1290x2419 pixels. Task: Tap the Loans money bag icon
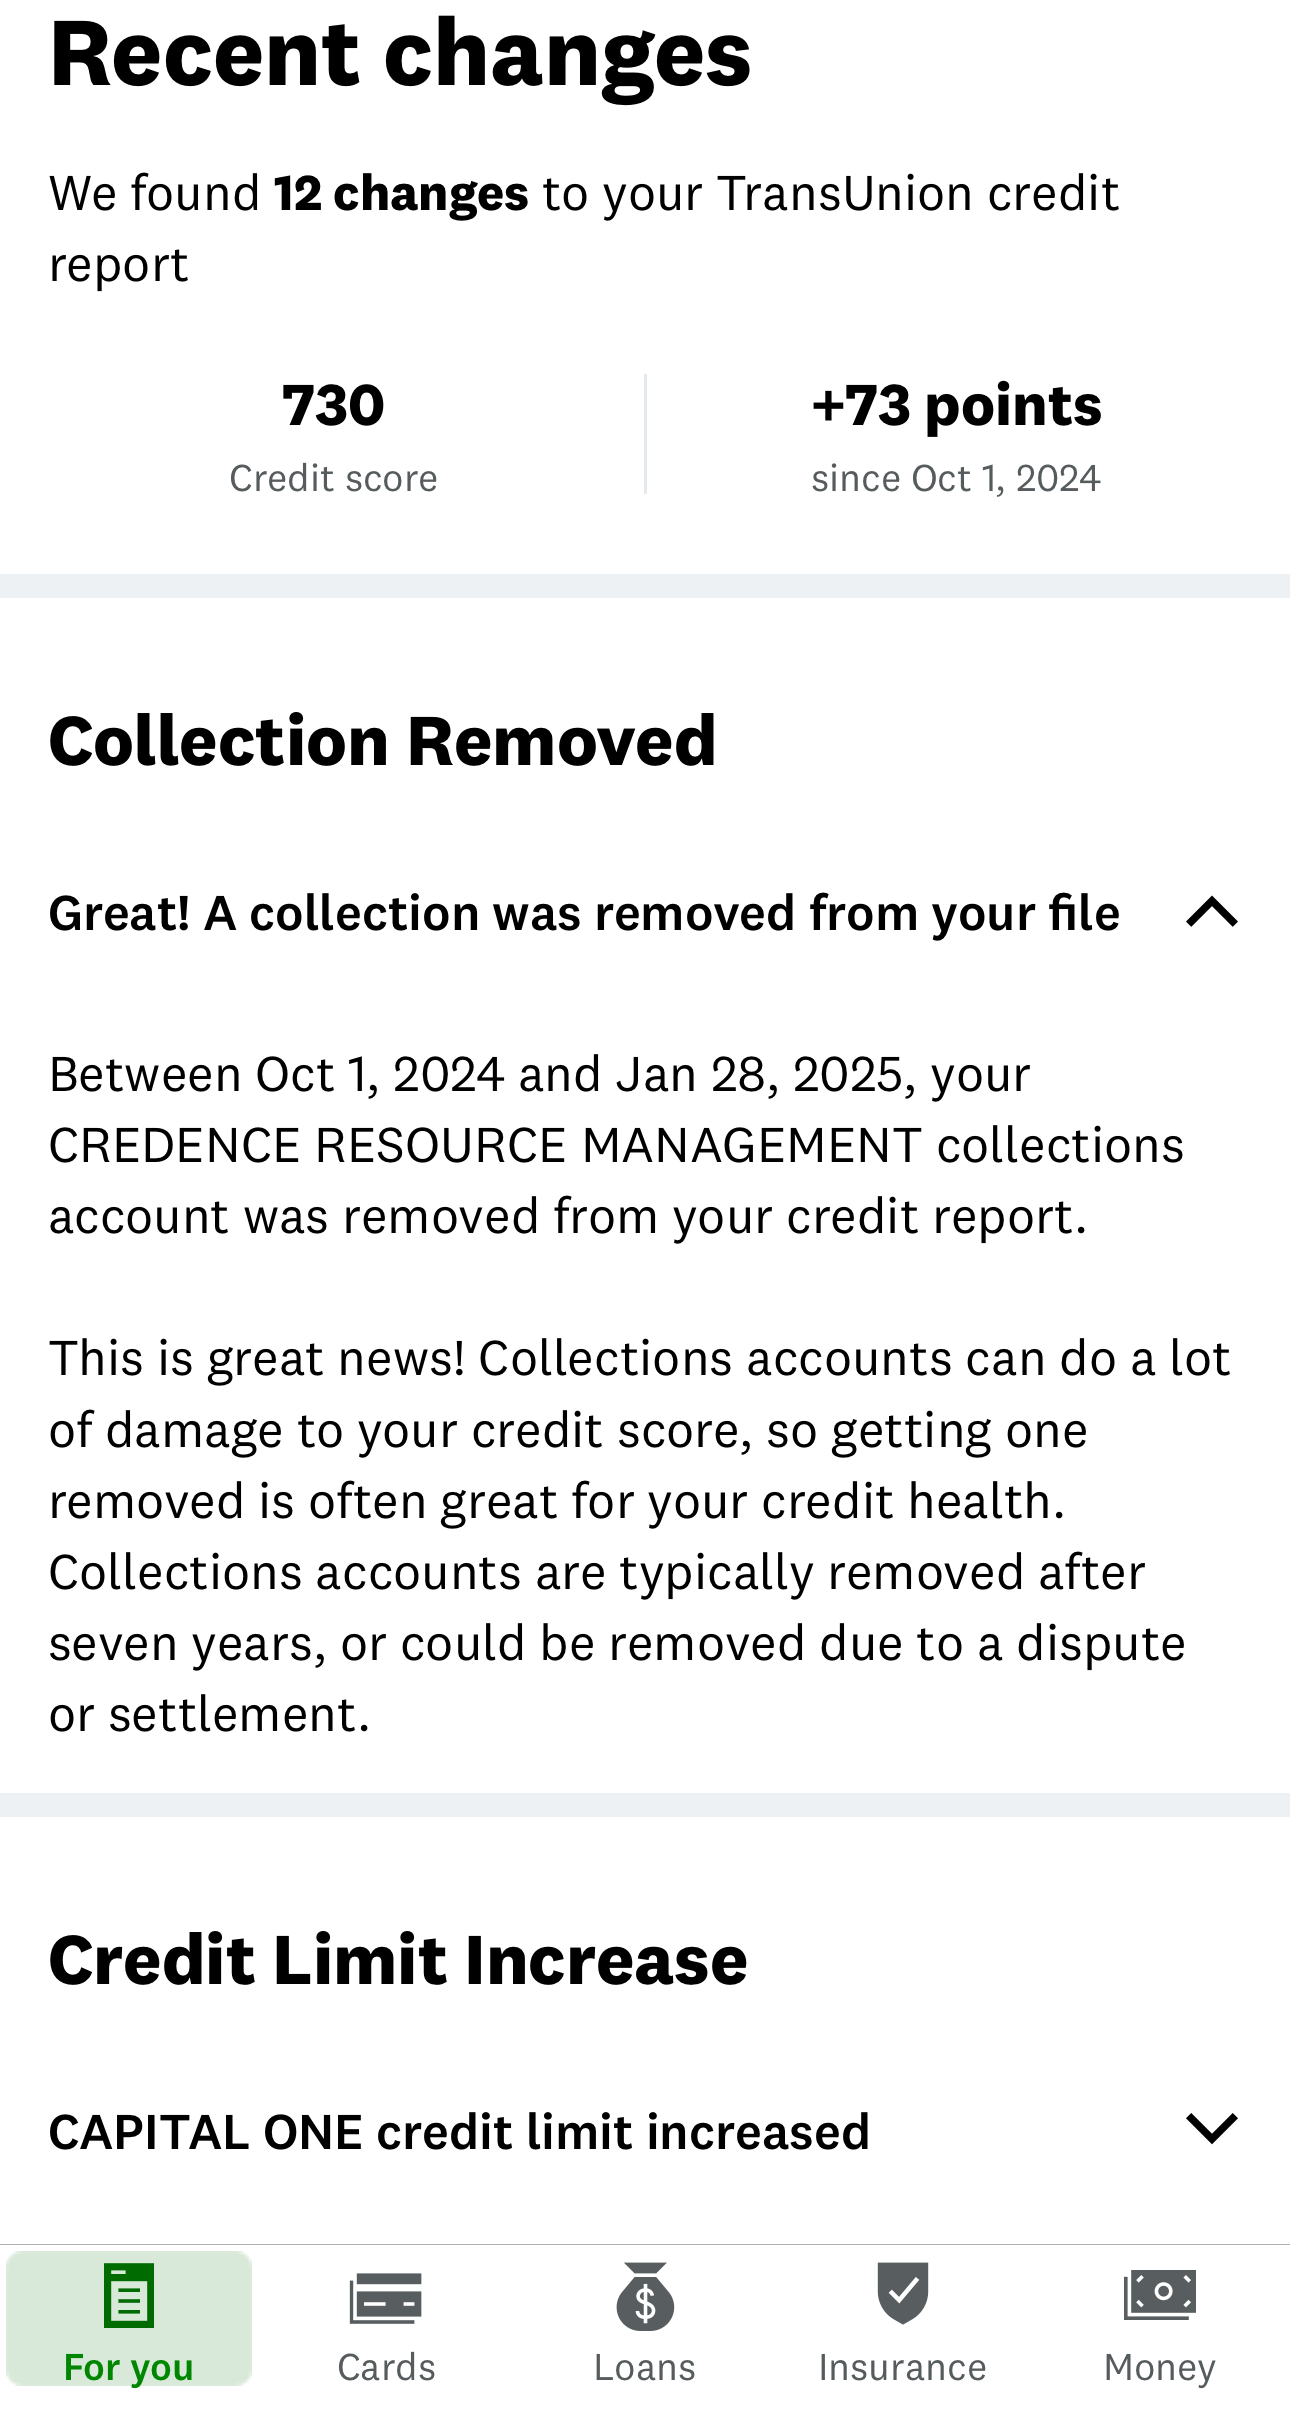[645, 2296]
